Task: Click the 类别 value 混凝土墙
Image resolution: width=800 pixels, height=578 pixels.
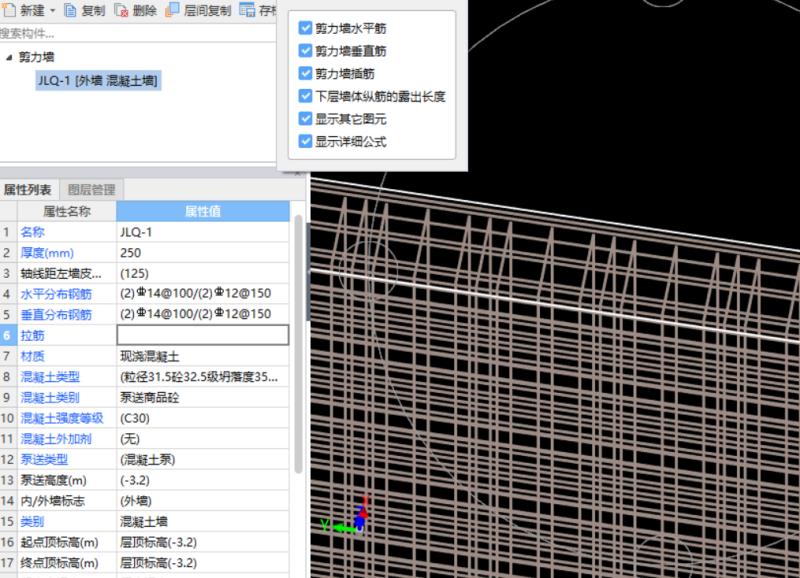Action: (203, 521)
